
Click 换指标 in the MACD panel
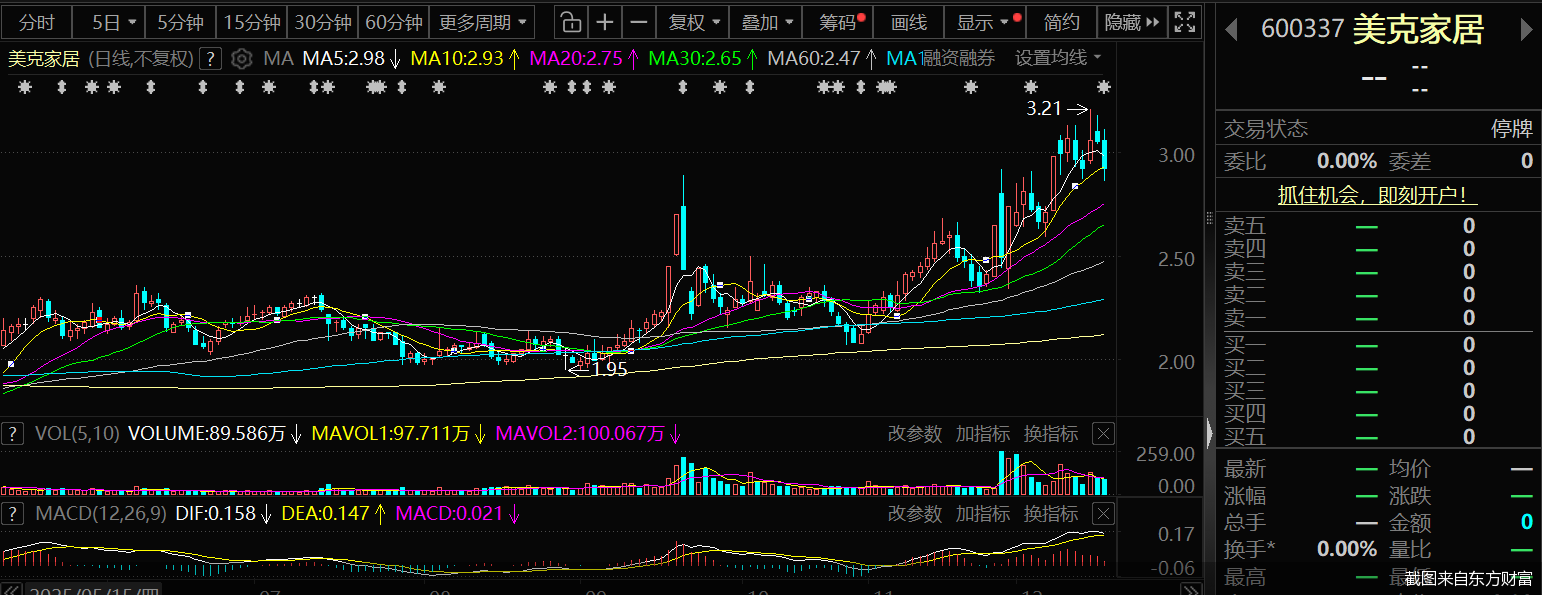click(x=1050, y=514)
